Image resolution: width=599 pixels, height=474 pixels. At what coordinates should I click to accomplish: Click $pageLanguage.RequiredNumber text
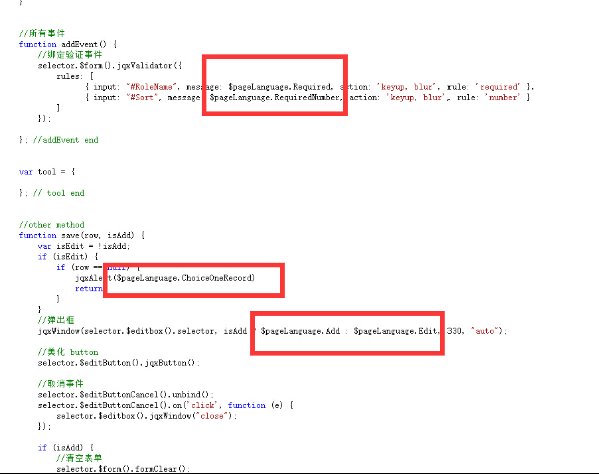tap(275, 97)
